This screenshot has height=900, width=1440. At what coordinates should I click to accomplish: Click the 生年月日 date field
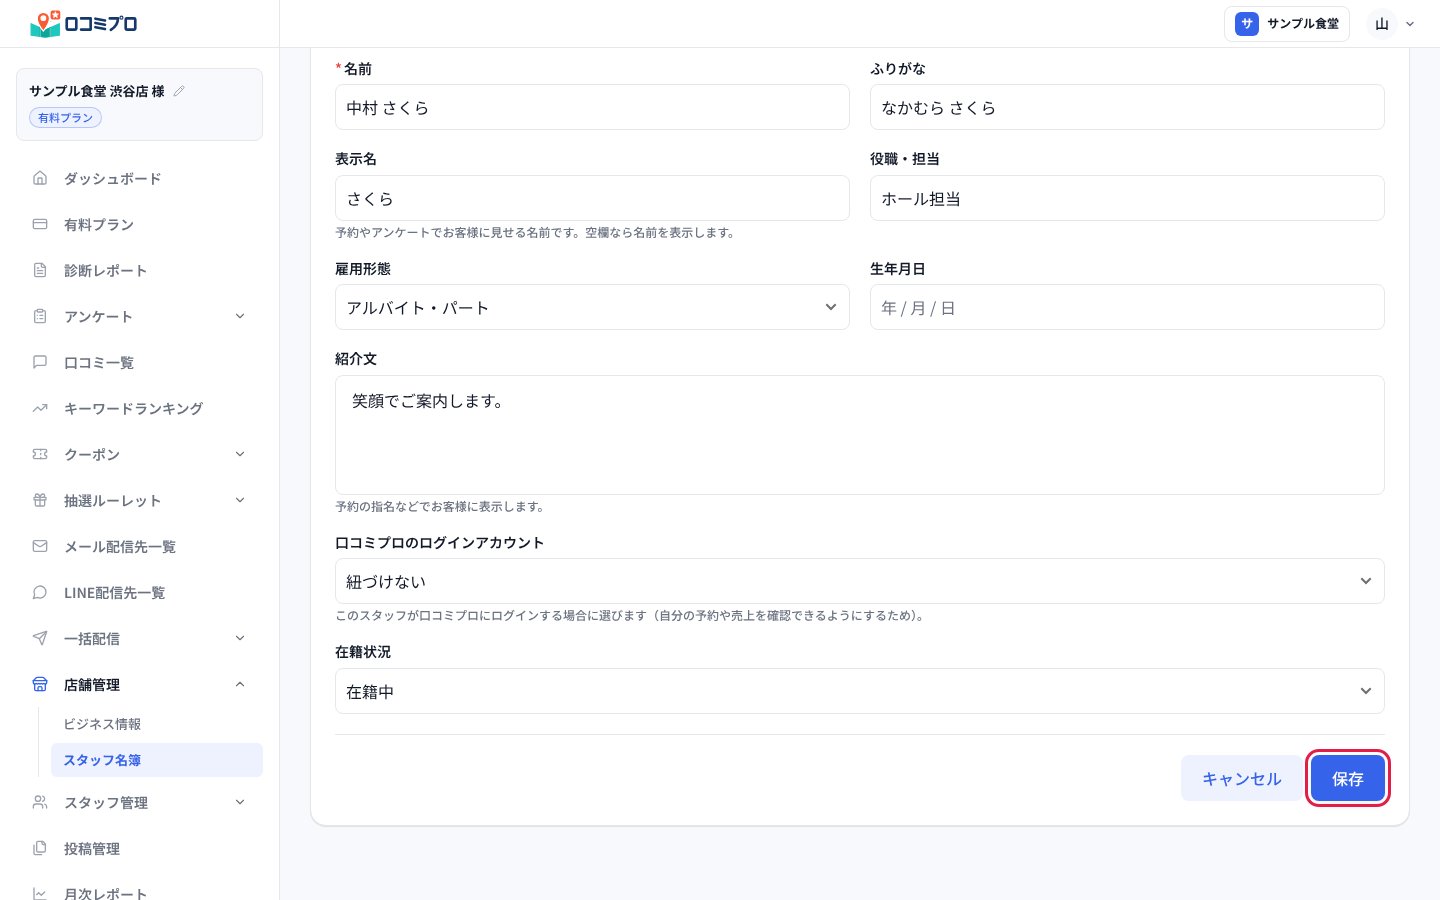[1127, 307]
